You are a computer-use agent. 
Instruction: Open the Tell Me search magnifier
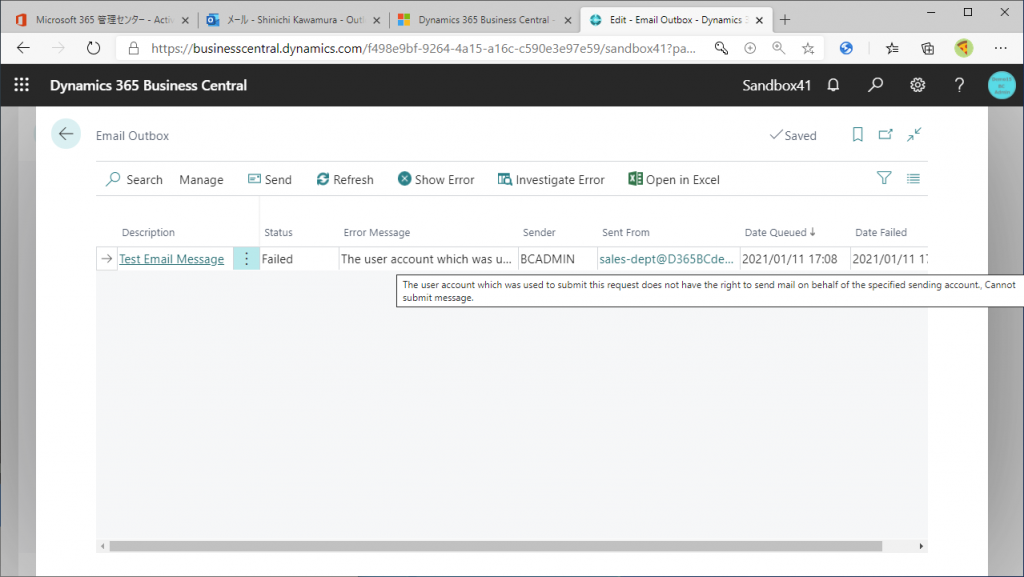point(876,85)
